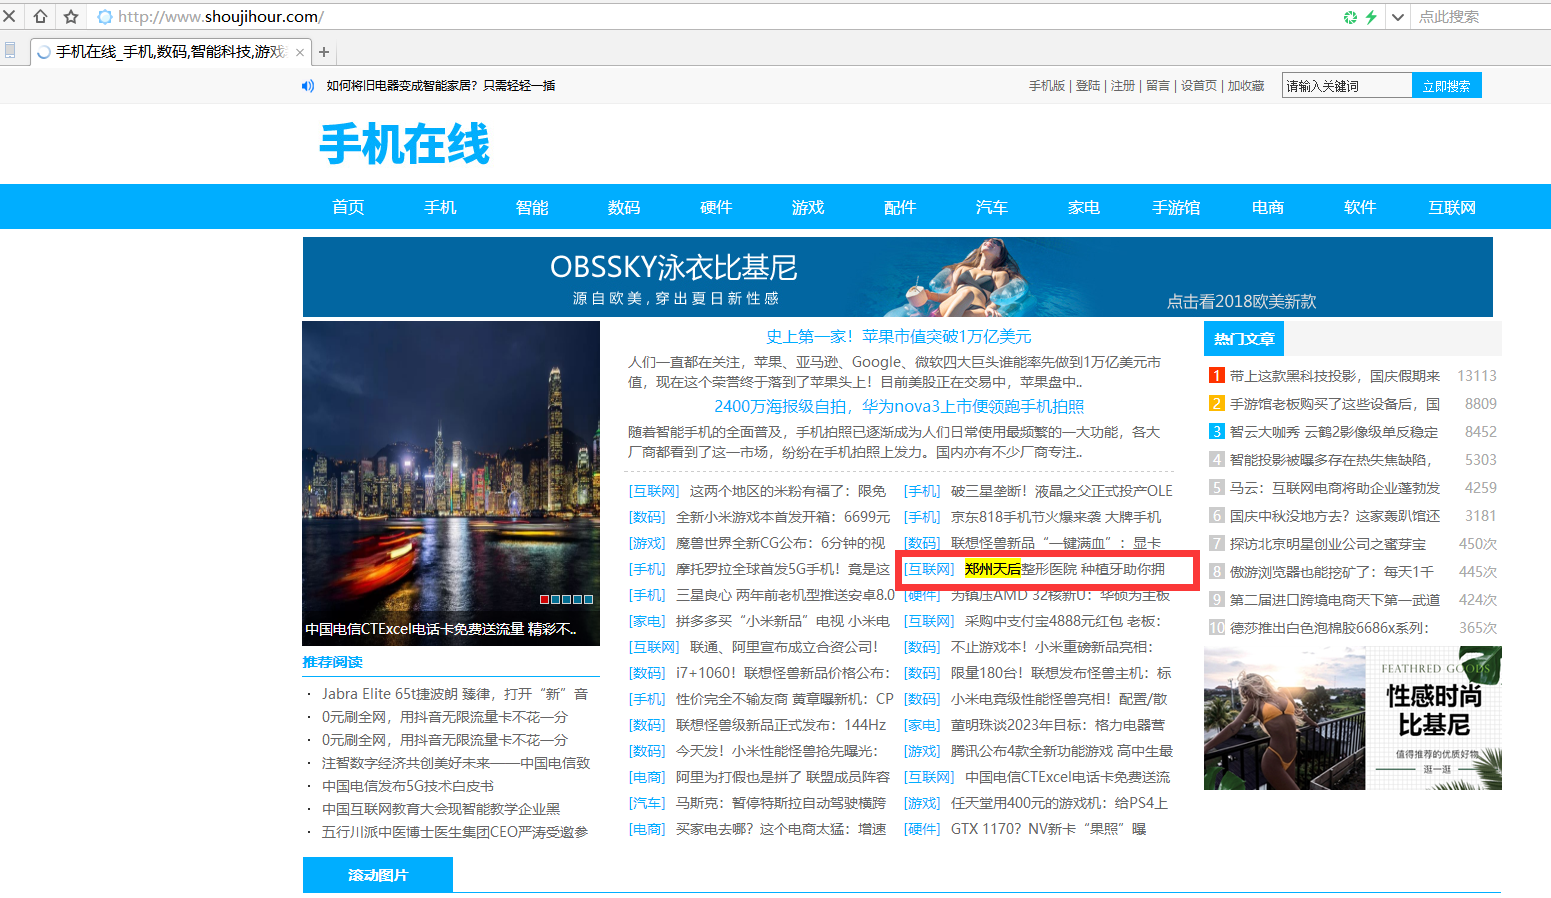Viewport: 1551px width, 898px height.
Task: Select the red first slide indicator
Action: (x=544, y=600)
